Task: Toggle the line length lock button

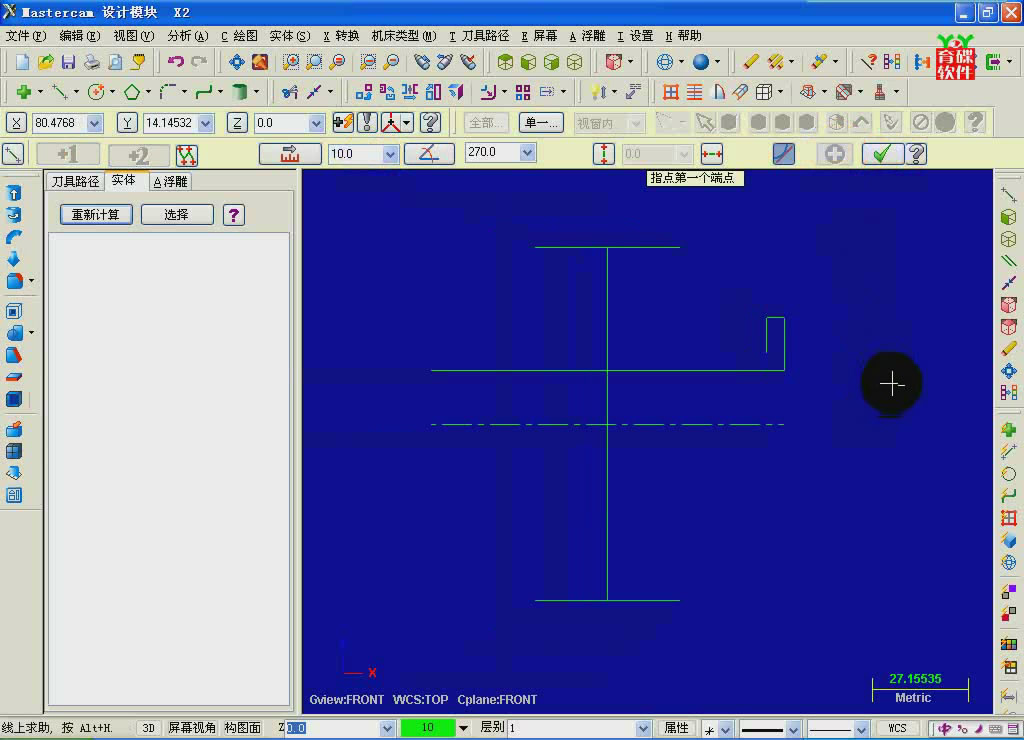Action: point(290,154)
